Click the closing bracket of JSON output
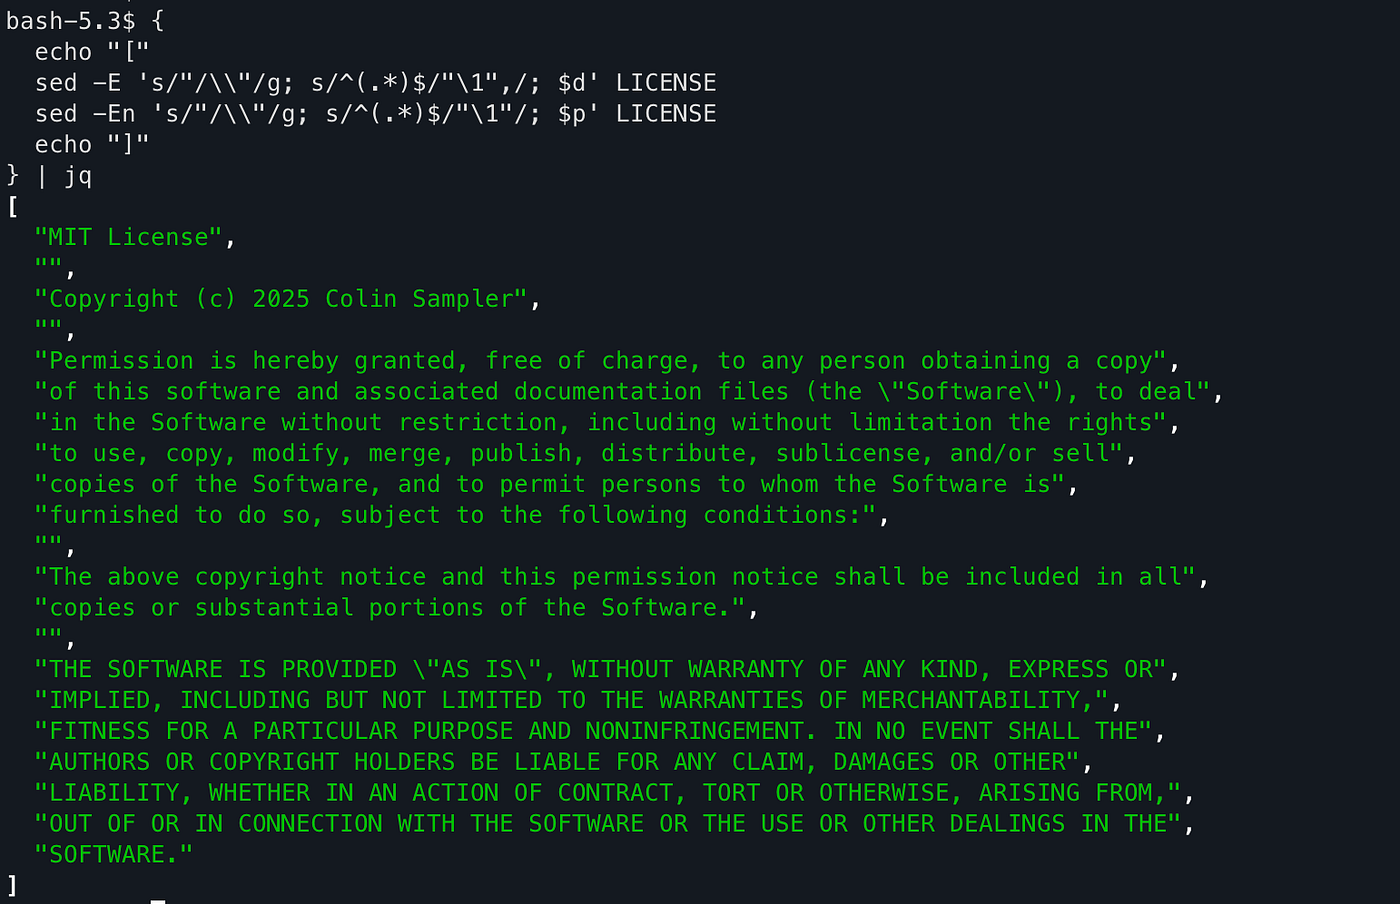Viewport: 1400px width, 904px height. 12,886
